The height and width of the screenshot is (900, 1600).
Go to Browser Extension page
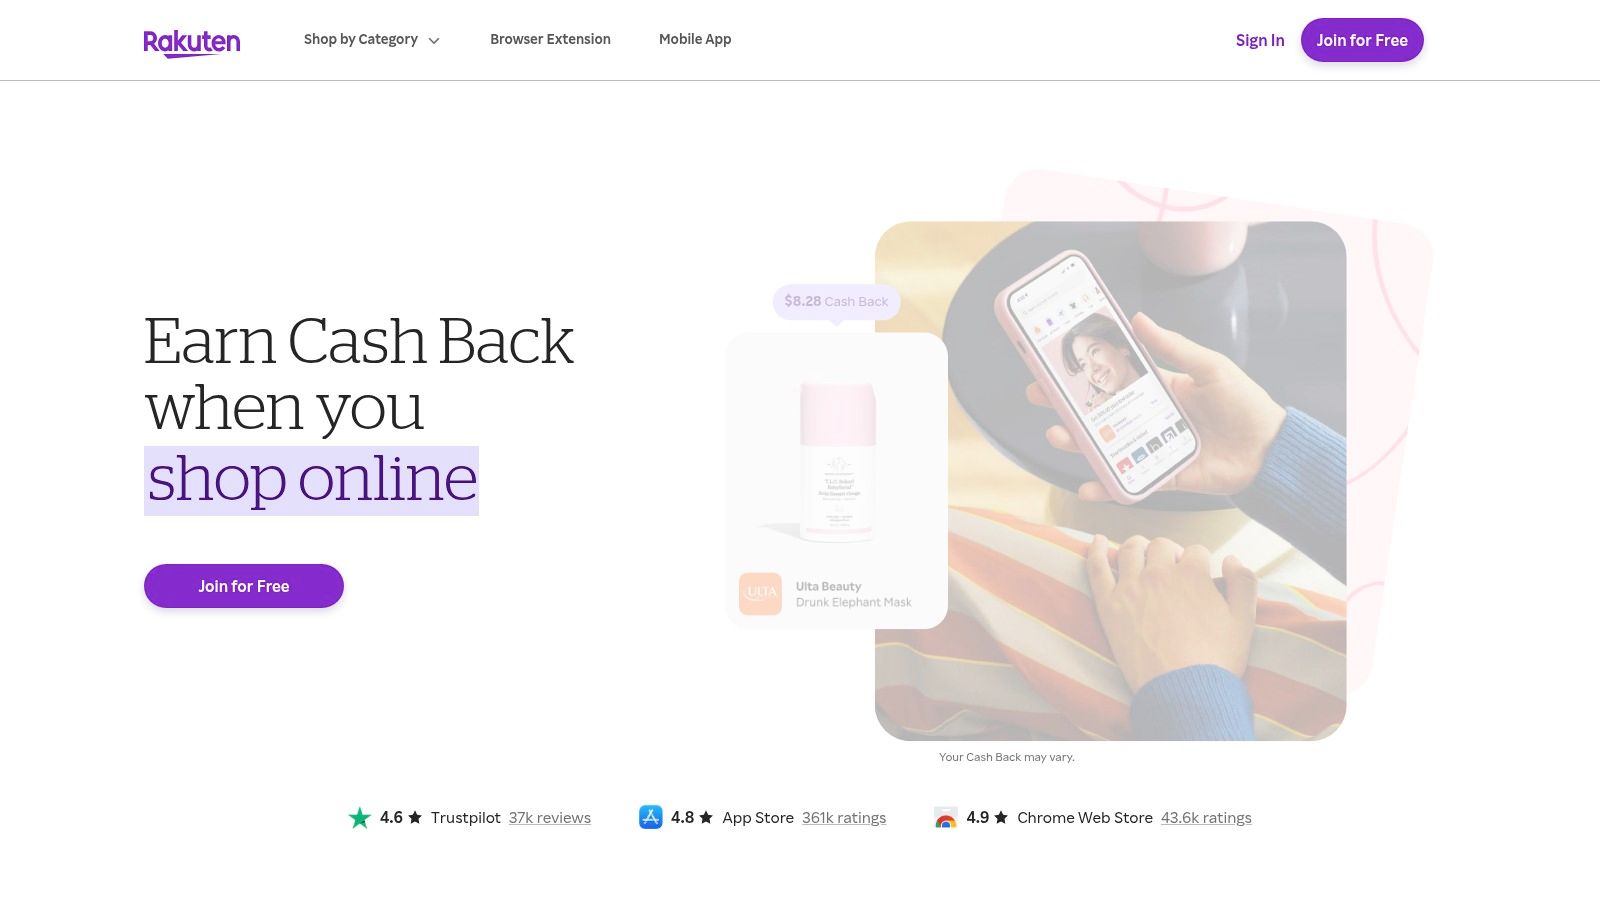coord(550,39)
